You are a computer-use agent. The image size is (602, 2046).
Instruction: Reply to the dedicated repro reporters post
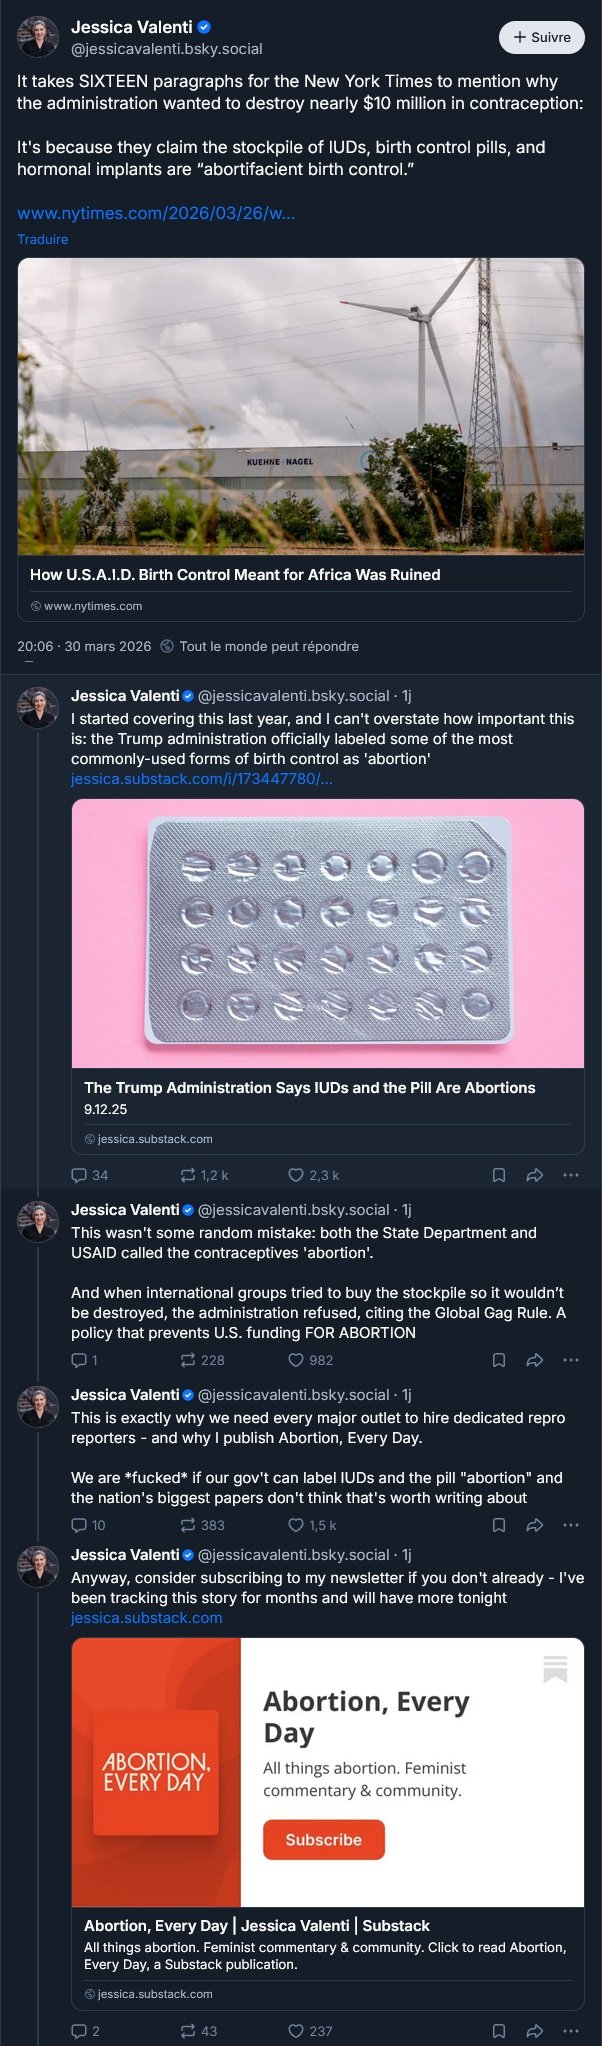80,1525
